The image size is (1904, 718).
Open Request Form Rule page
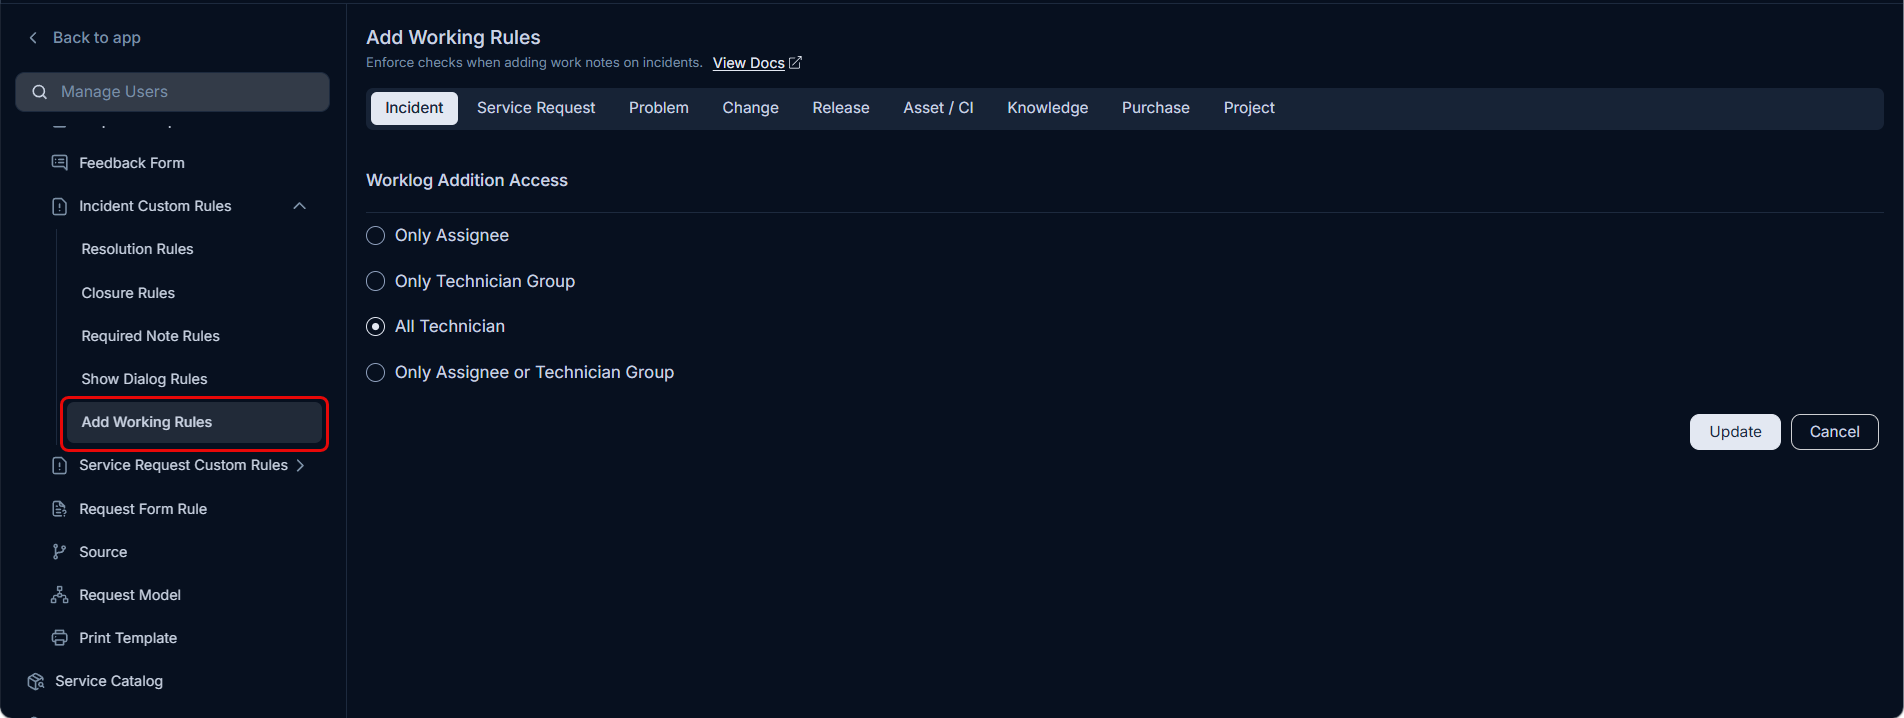(x=143, y=509)
